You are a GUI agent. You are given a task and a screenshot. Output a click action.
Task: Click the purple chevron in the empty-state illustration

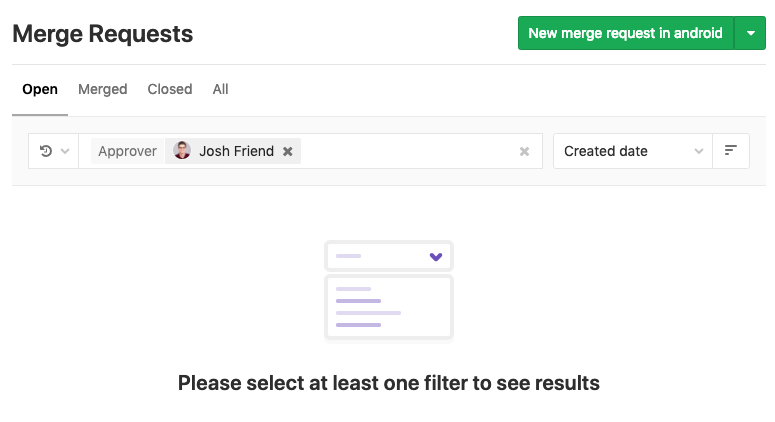point(435,257)
